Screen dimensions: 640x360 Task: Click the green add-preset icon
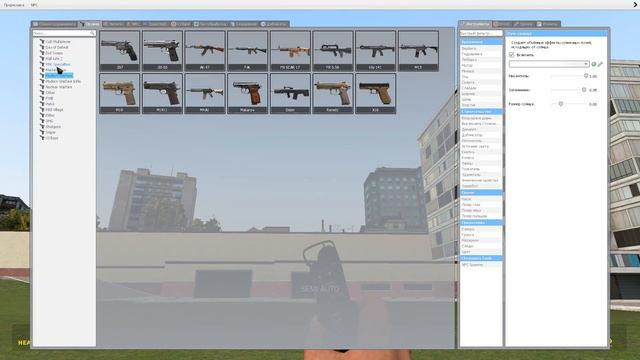click(594, 64)
